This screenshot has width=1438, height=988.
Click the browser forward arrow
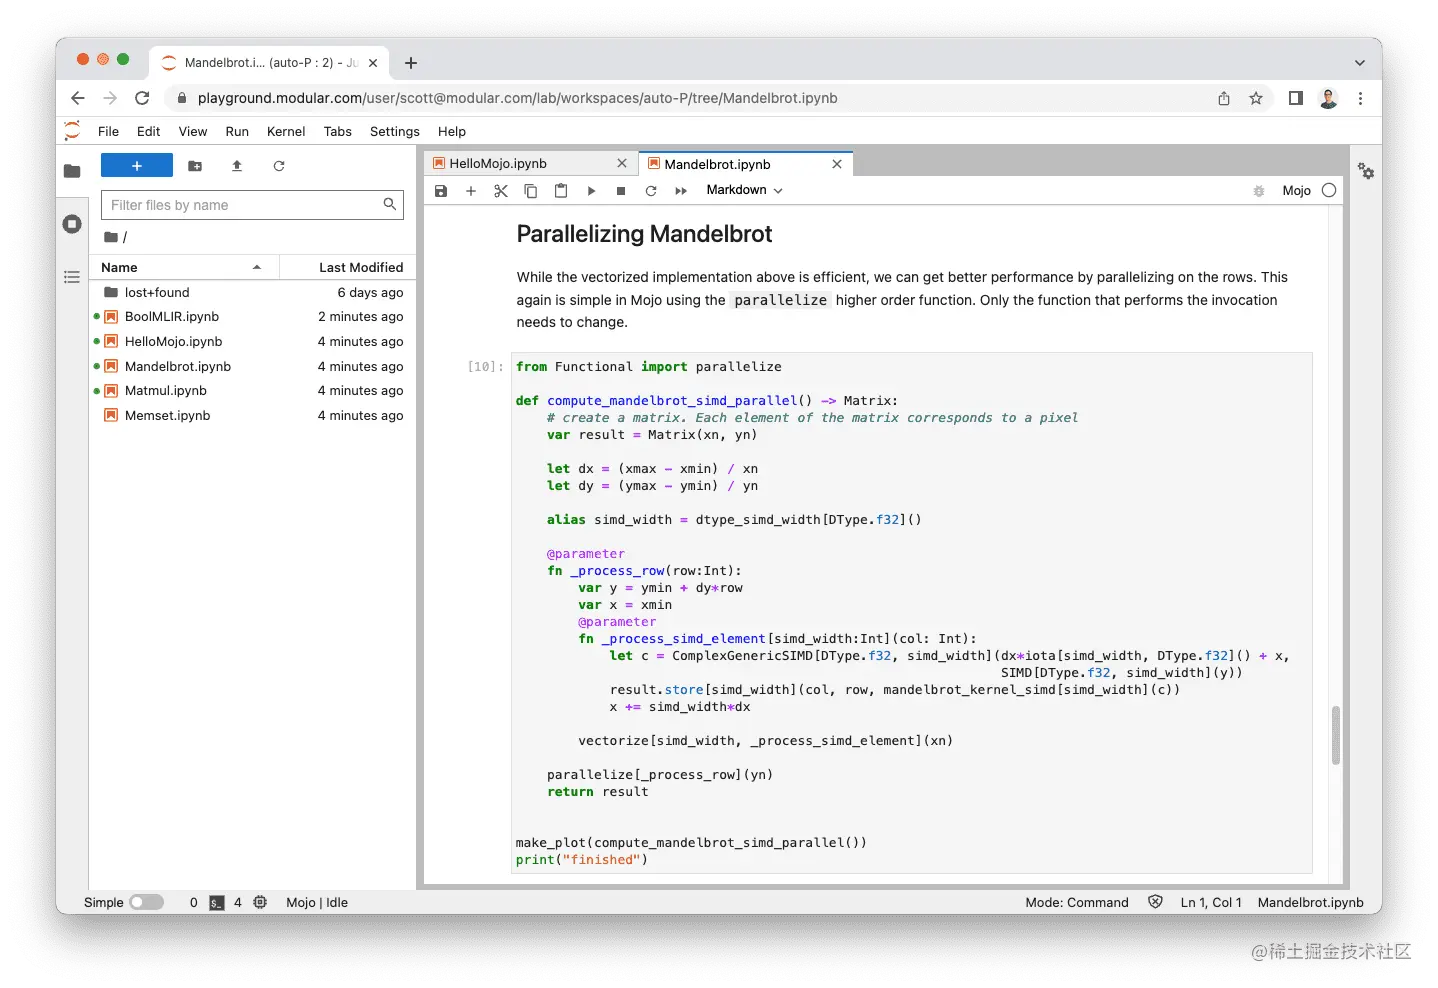[110, 98]
